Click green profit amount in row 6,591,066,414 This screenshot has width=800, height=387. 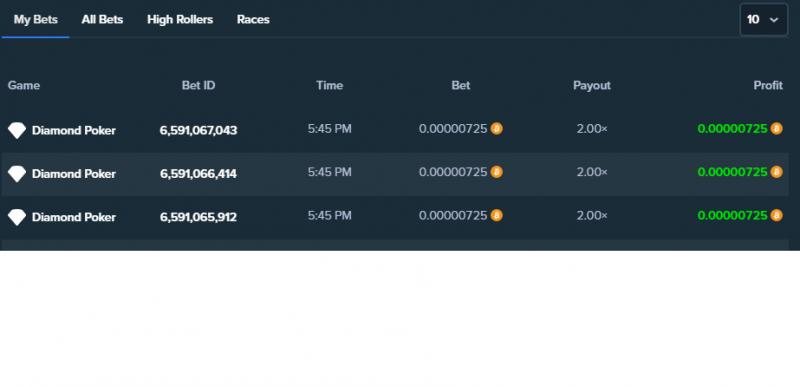pyautogui.click(x=733, y=172)
